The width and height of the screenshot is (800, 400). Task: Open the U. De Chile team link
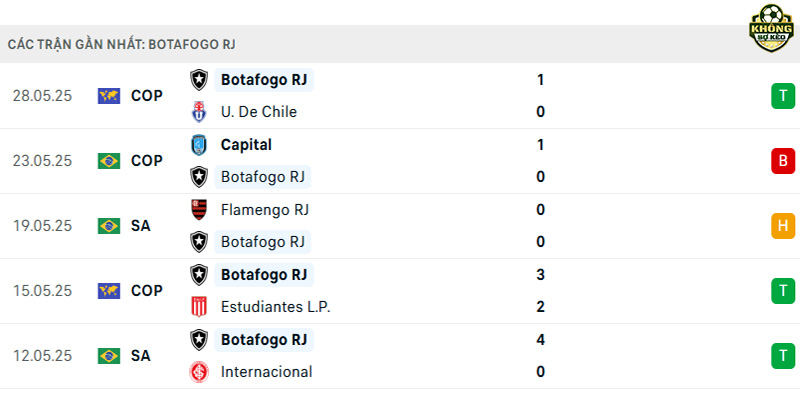point(259,112)
